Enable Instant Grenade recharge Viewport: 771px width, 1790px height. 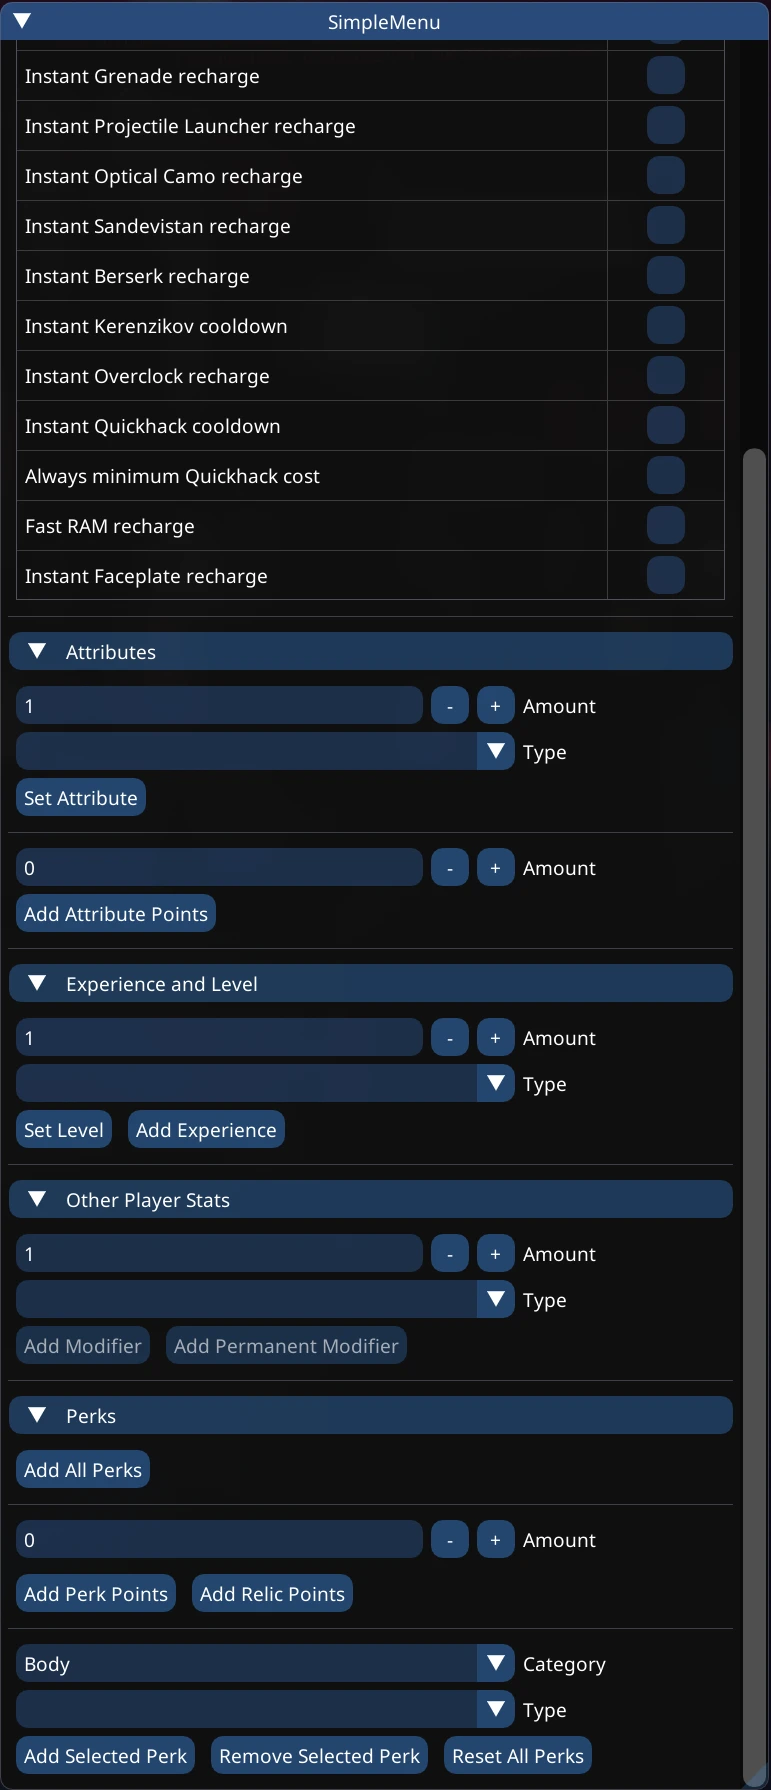click(x=664, y=74)
